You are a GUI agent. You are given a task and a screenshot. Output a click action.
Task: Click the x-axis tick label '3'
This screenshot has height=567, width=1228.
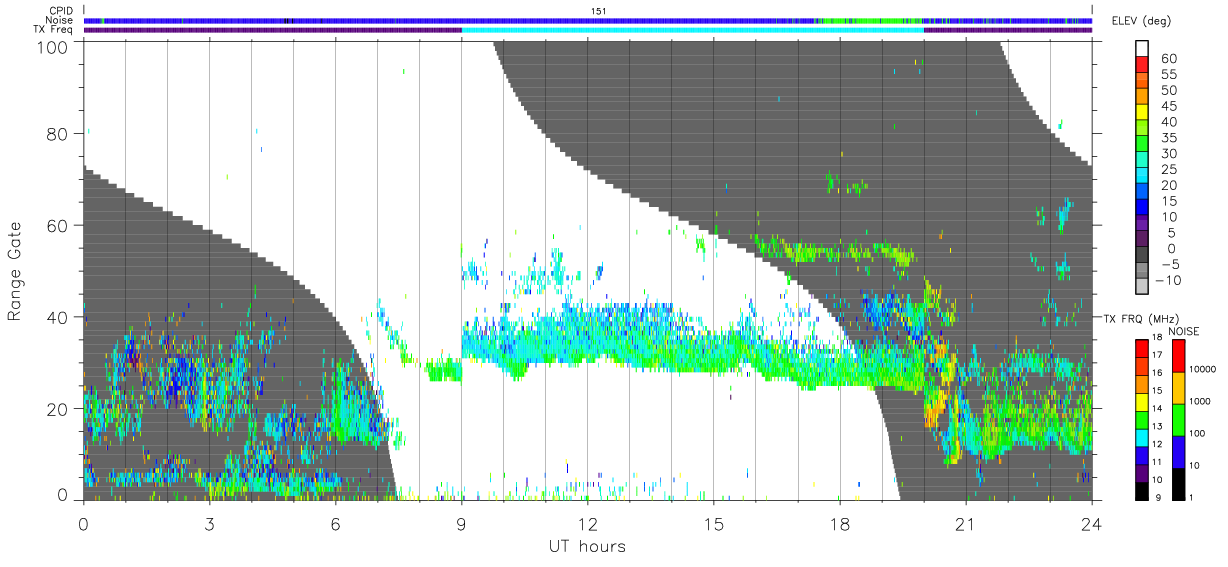(210, 523)
